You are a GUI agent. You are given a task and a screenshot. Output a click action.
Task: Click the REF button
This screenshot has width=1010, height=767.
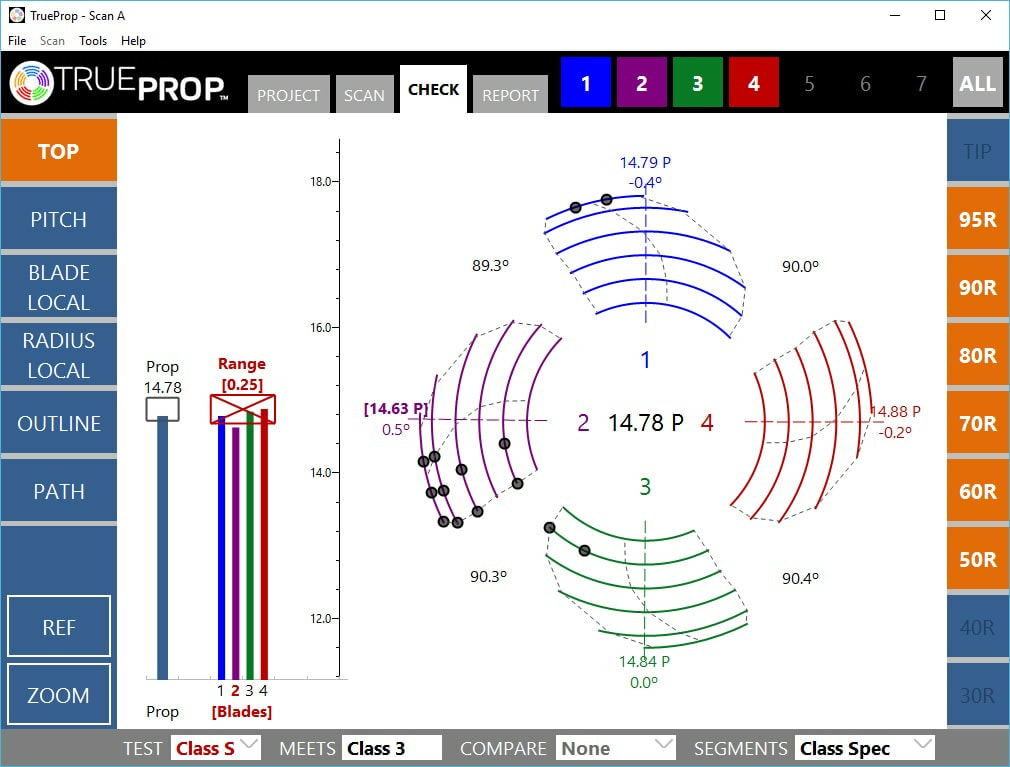pyautogui.click(x=59, y=627)
